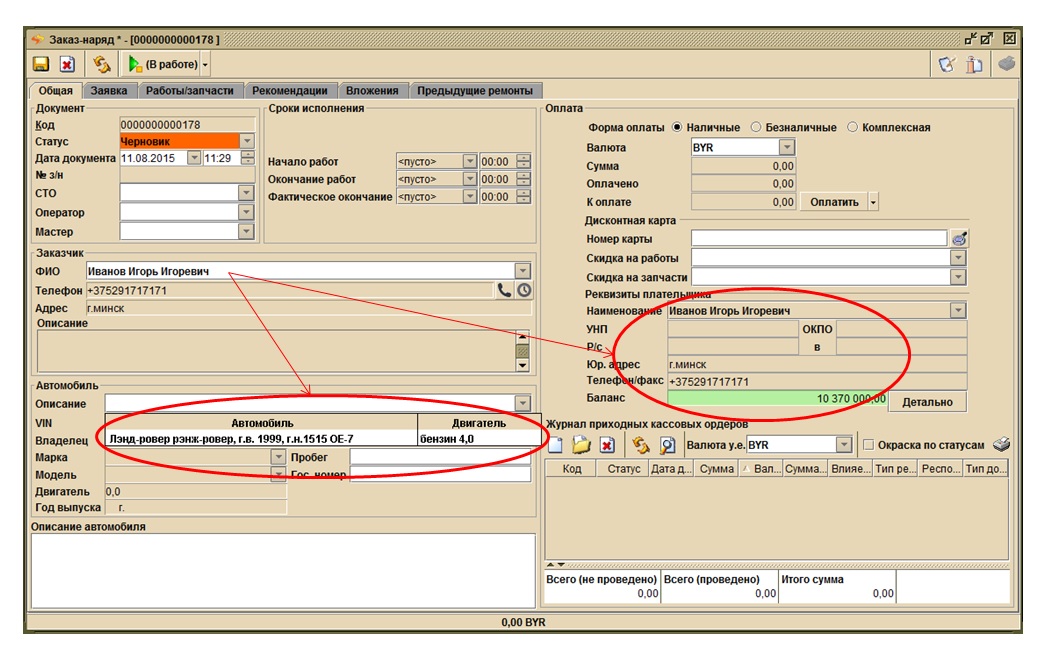
Task: Click the pencil edit icon in the top-right toolbar
Action: coord(946,64)
